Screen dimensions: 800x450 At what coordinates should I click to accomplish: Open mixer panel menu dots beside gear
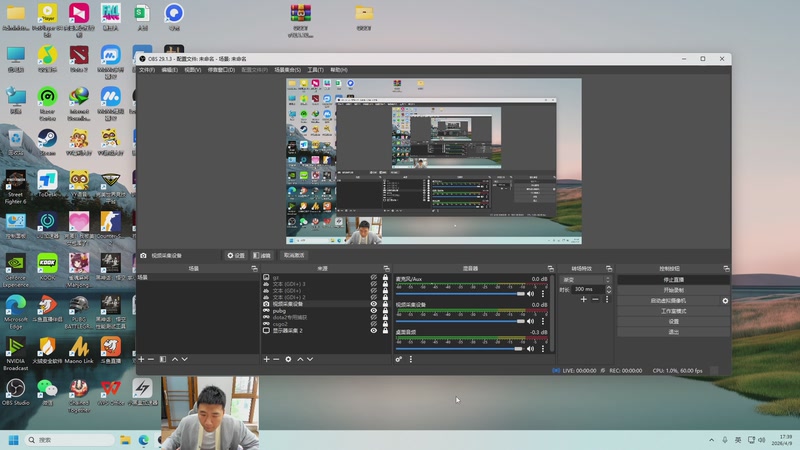click(411, 359)
